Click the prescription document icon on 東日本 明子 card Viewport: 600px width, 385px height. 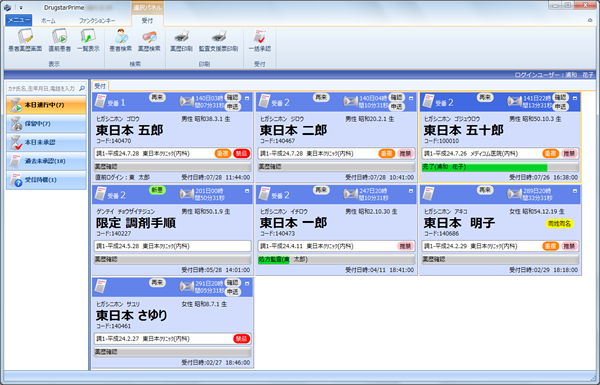coord(428,194)
